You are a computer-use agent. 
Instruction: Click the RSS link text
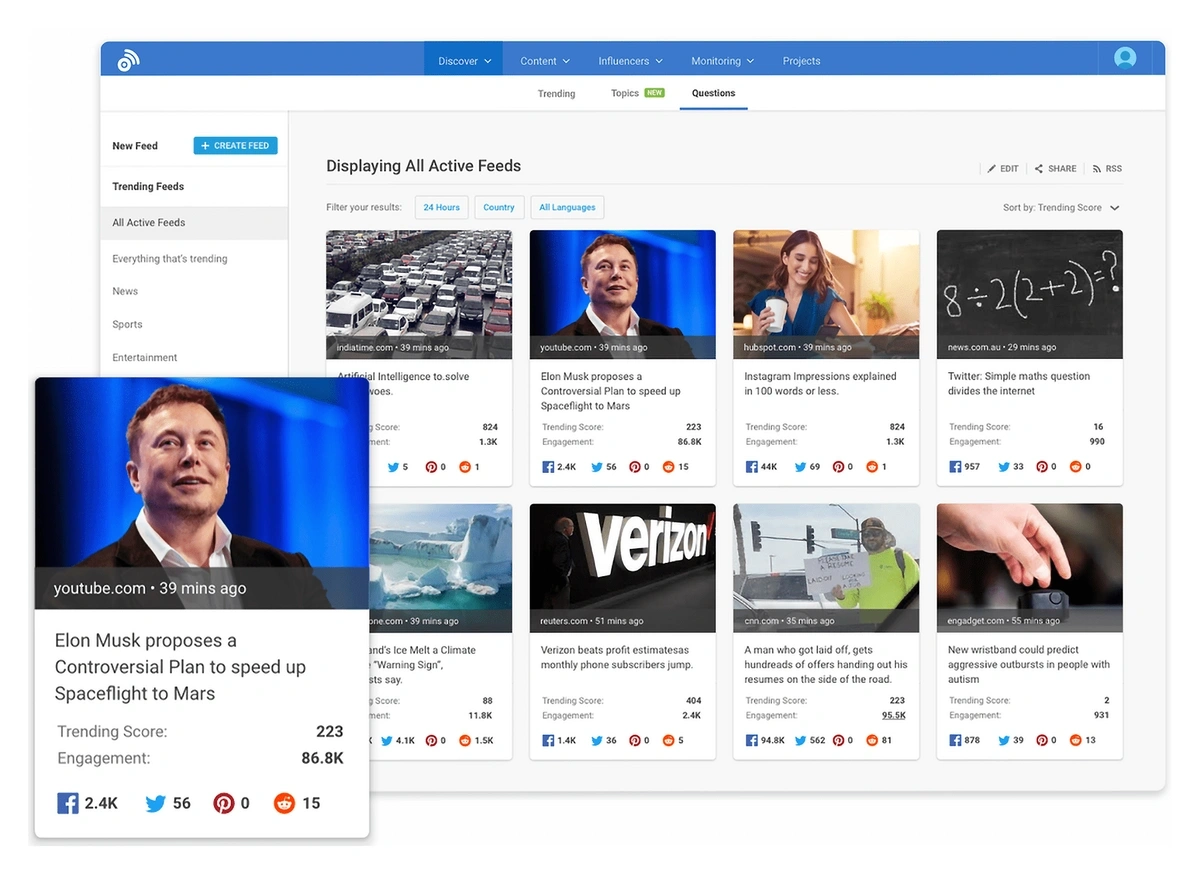(x=1113, y=169)
